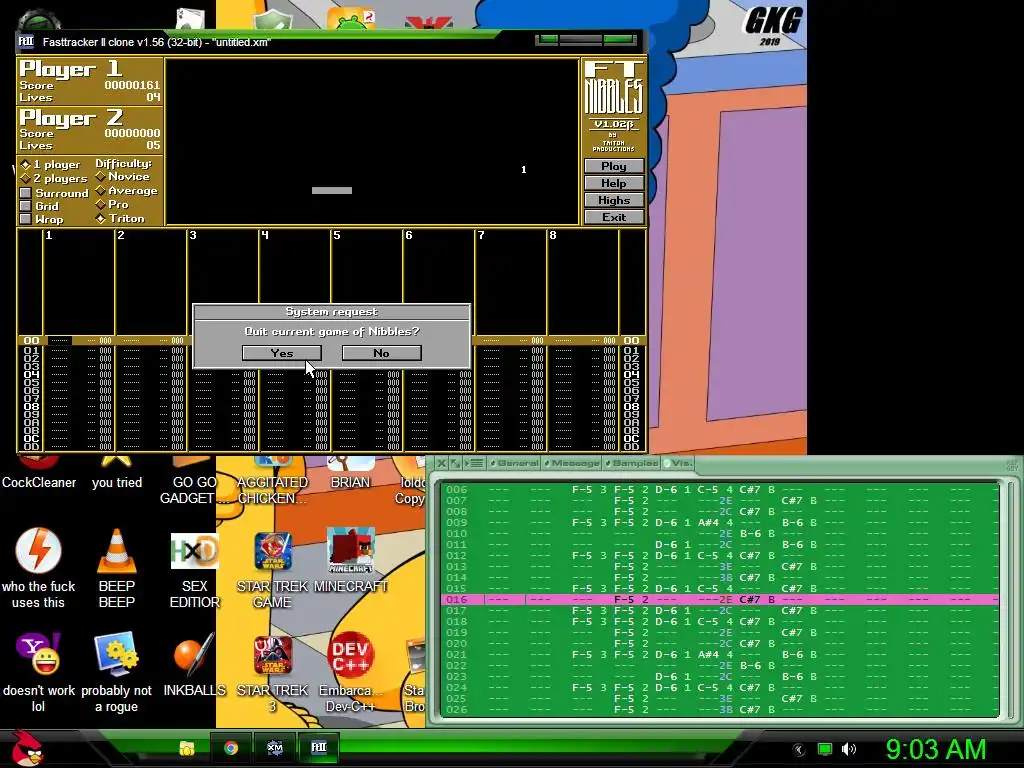The width and height of the screenshot is (1024, 768).
Task: Select the BRIAN desktop shortcut
Action: 351,482
